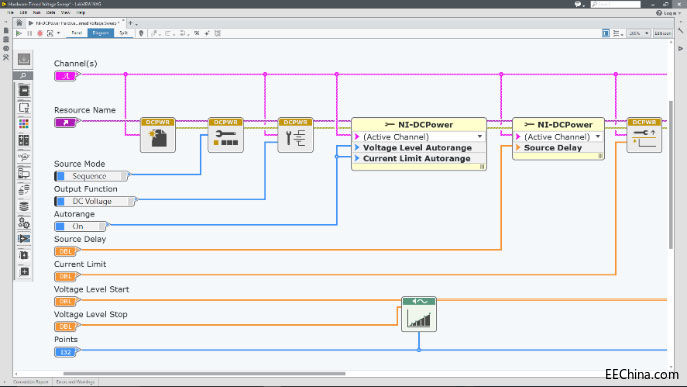Open the Log in dropdown
Image resolution: width=687 pixels, height=387 pixels.
(x=669, y=13)
